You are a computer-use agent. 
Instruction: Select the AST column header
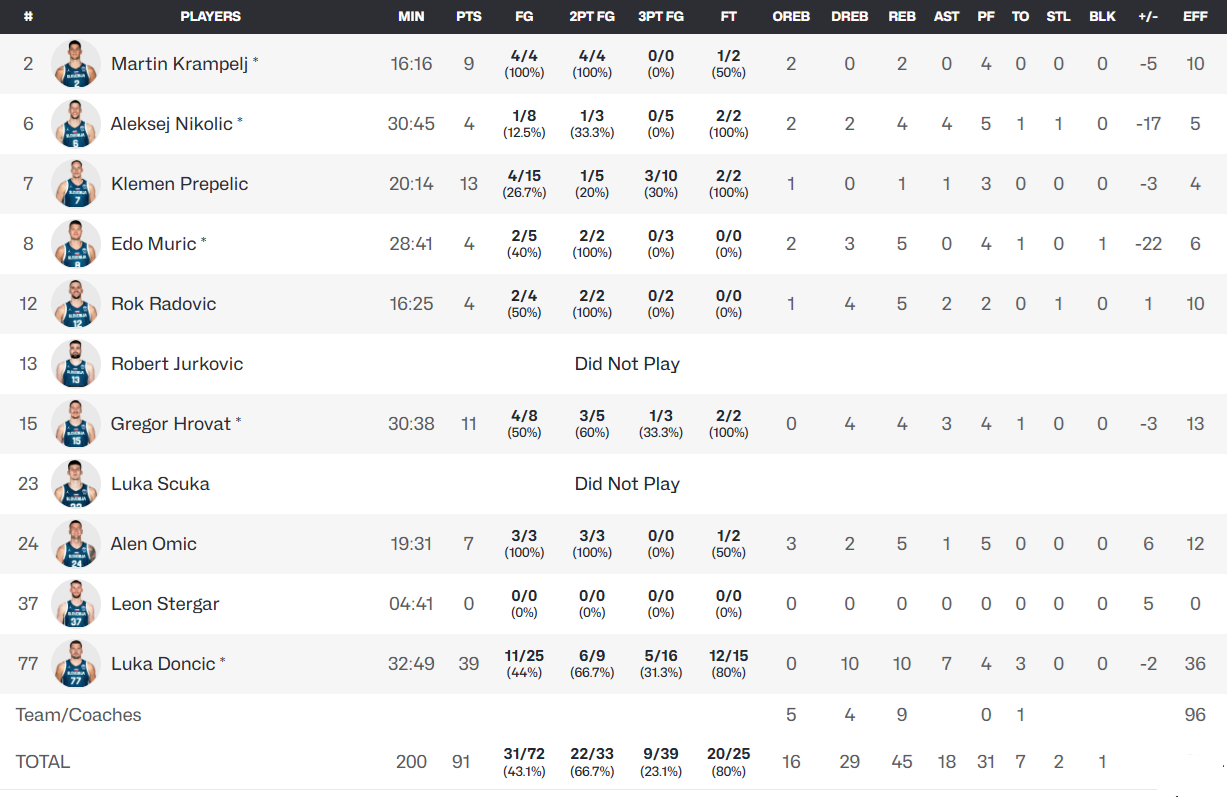pyautogui.click(x=946, y=17)
